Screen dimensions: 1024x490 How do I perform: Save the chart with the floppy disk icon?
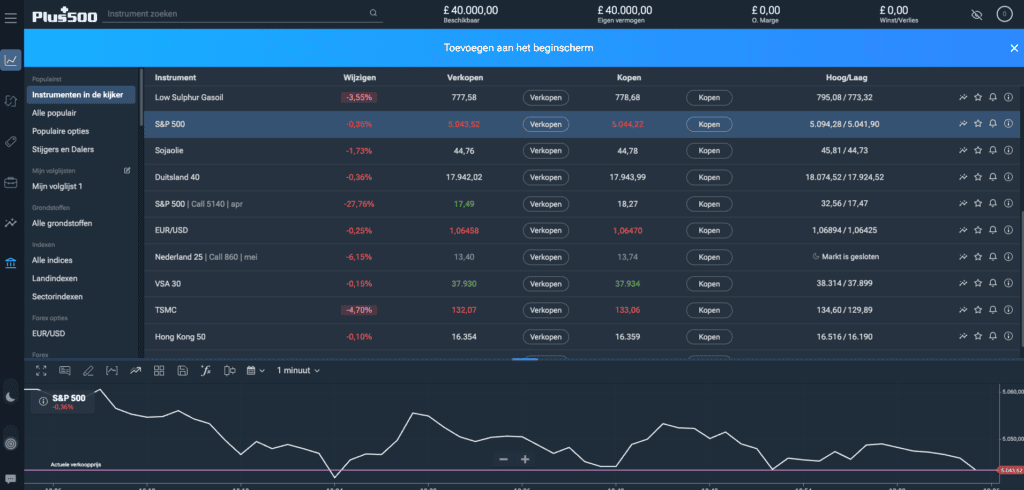(x=182, y=371)
